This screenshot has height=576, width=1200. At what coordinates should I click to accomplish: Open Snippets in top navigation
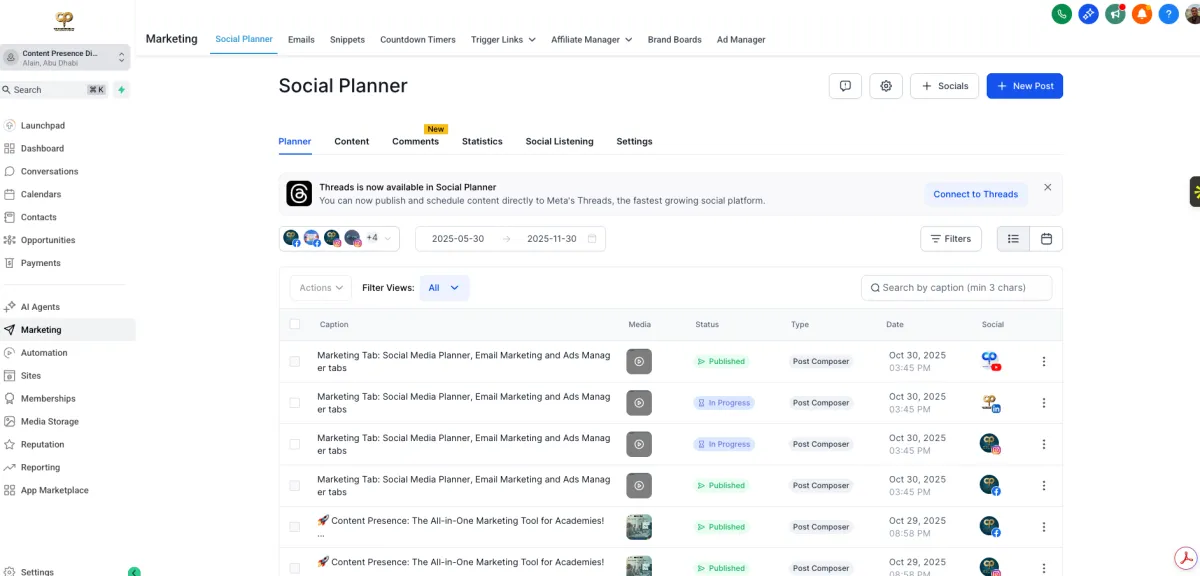tap(349, 40)
